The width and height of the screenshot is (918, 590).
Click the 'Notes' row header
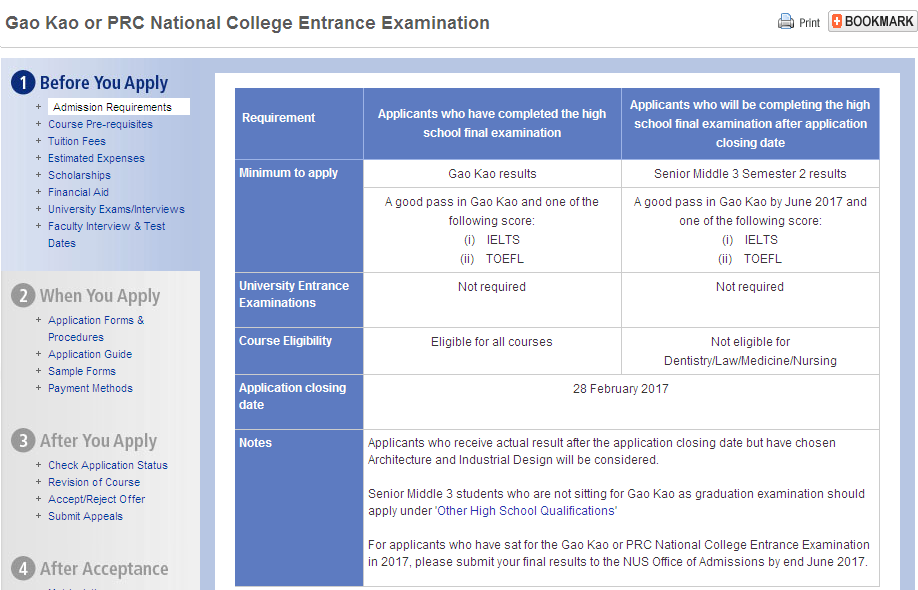point(299,507)
